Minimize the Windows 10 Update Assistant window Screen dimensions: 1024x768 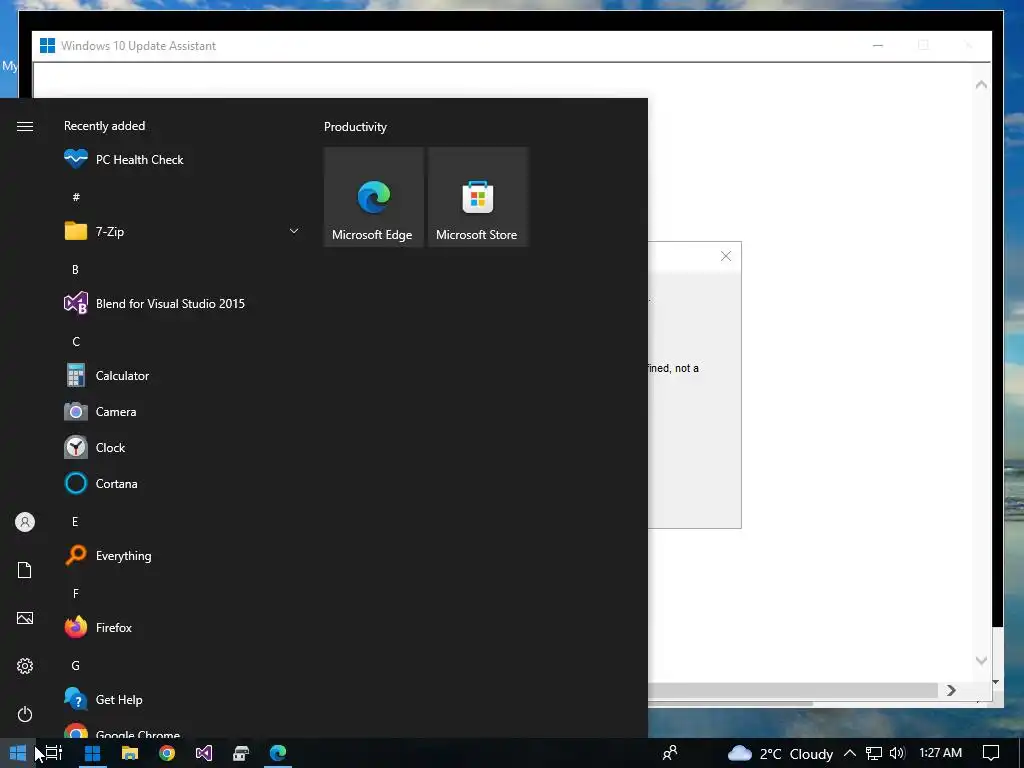[x=878, y=45]
